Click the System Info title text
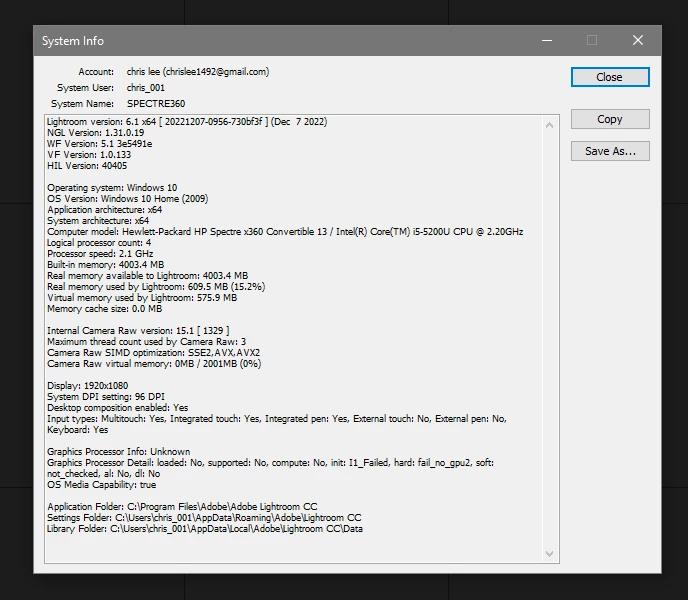This screenshot has width=688, height=600. 73,41
